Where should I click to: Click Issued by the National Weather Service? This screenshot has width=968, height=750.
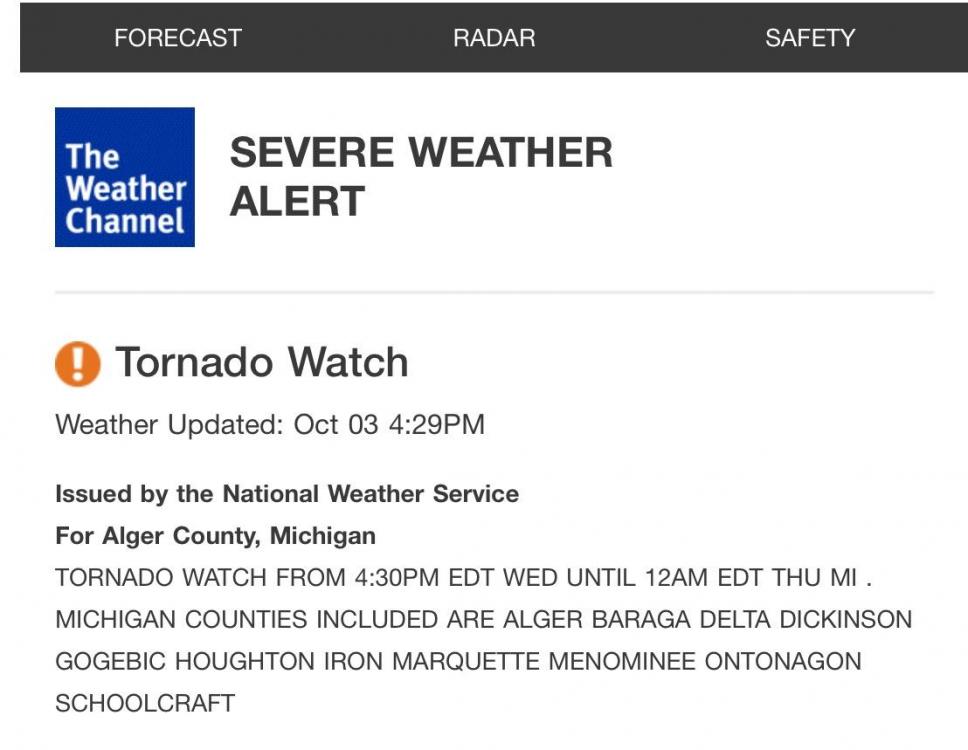pyautogui.click(x=287, y=494)
